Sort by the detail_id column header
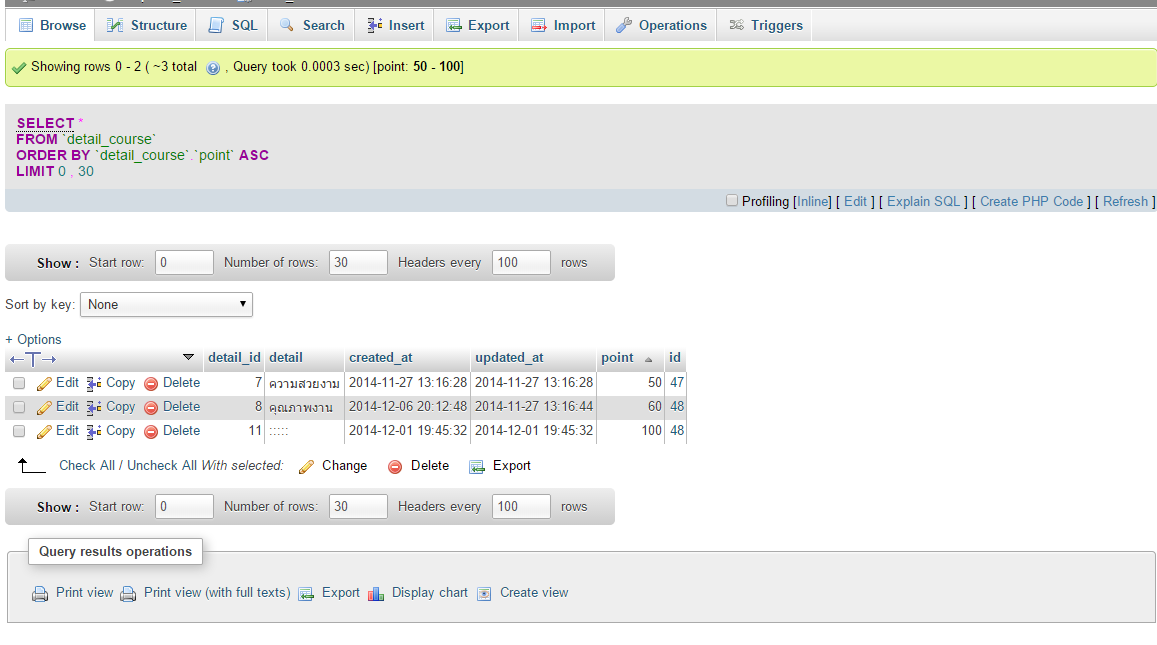This screenshot has width=1157, height=645. coord(234,357)
